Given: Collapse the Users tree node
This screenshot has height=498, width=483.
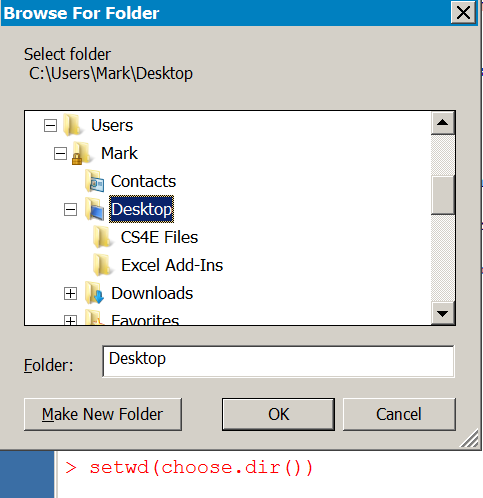Looking at the screenshot, I should tap(50, 126).
